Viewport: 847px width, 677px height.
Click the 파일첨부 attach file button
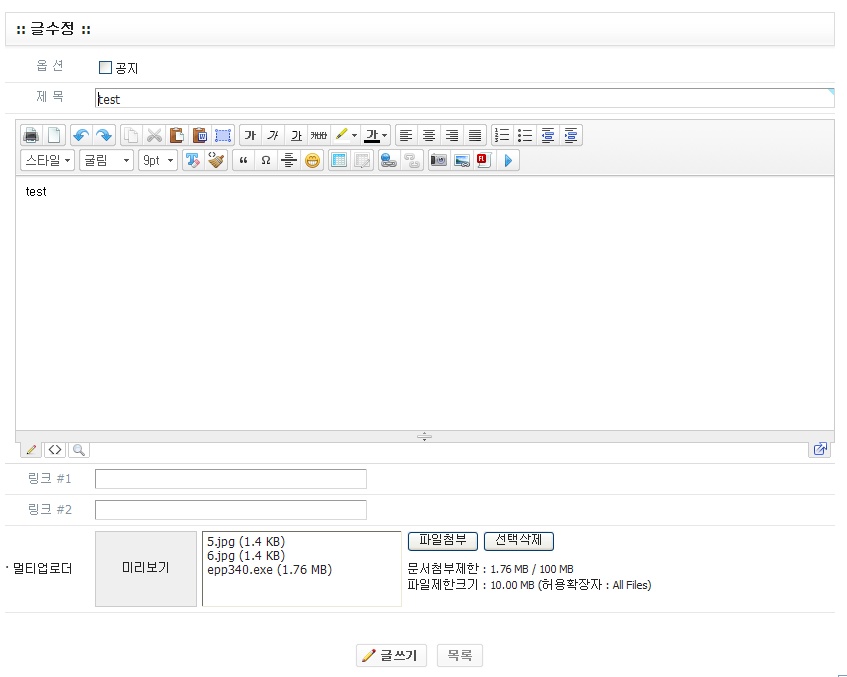443,540
